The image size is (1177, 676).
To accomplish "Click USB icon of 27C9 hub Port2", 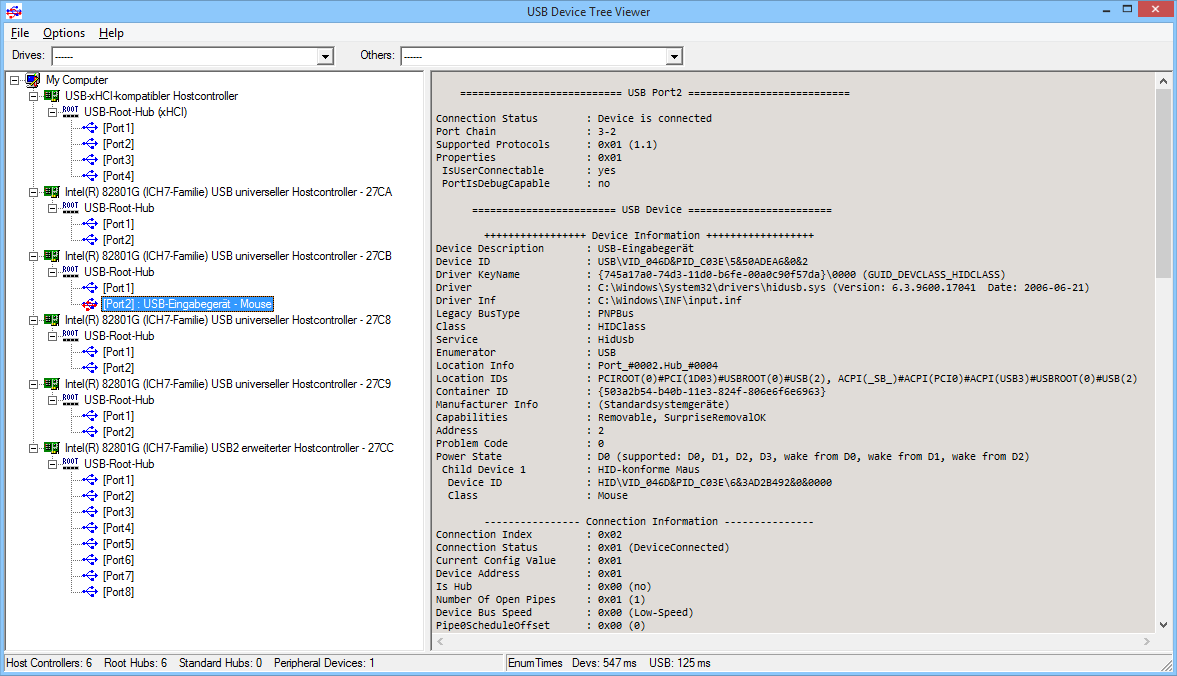I will point(89,432).
